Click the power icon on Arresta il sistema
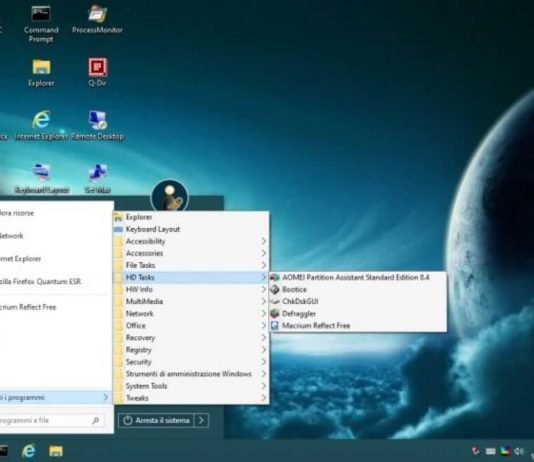534x462 pixels. (x=128, y=420)
